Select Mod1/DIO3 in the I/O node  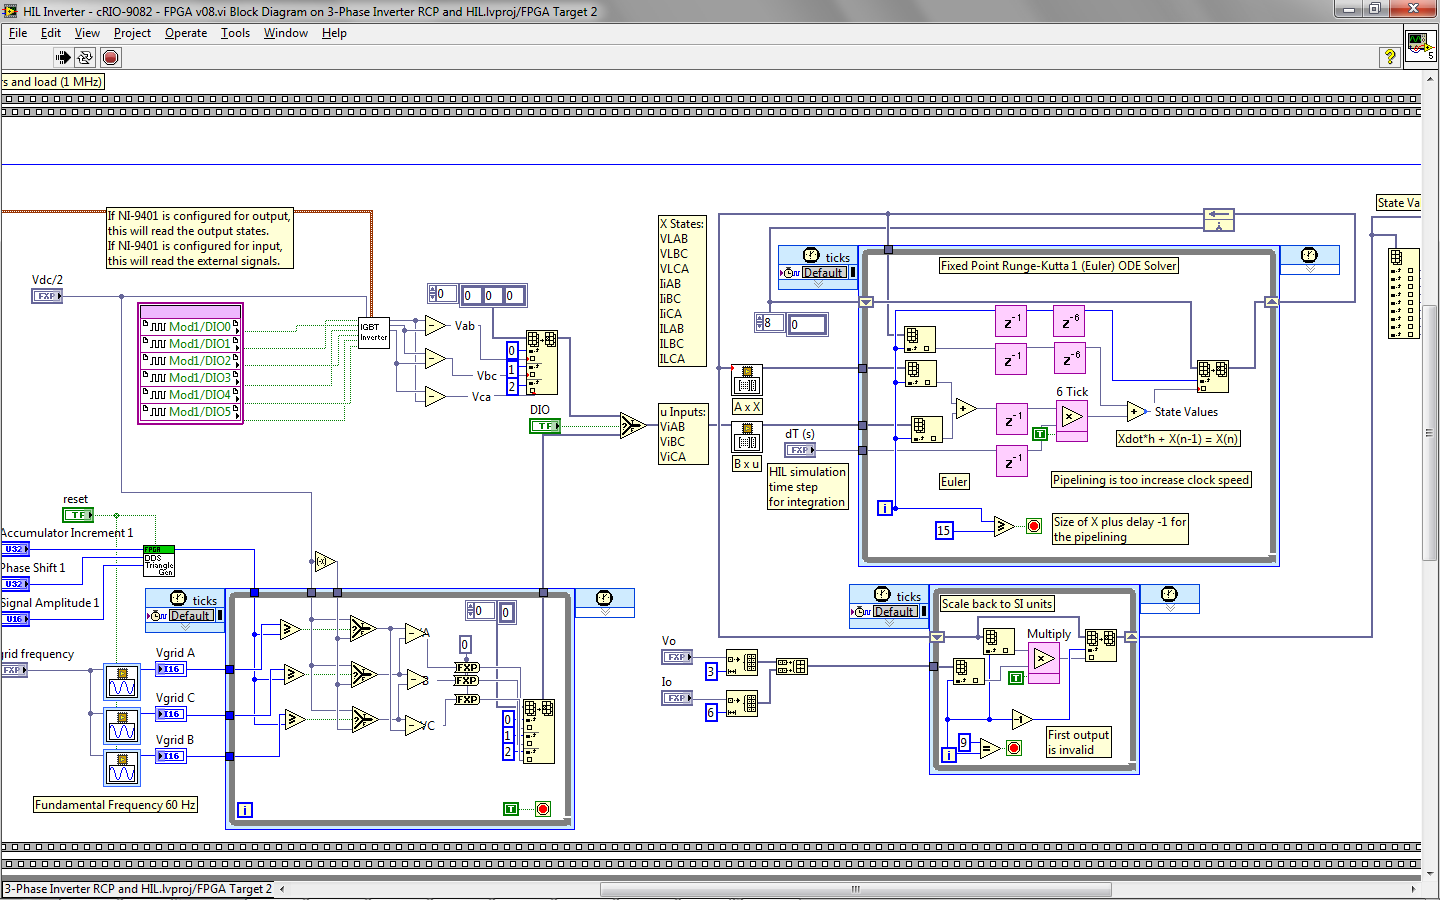[x=191, y=378]
